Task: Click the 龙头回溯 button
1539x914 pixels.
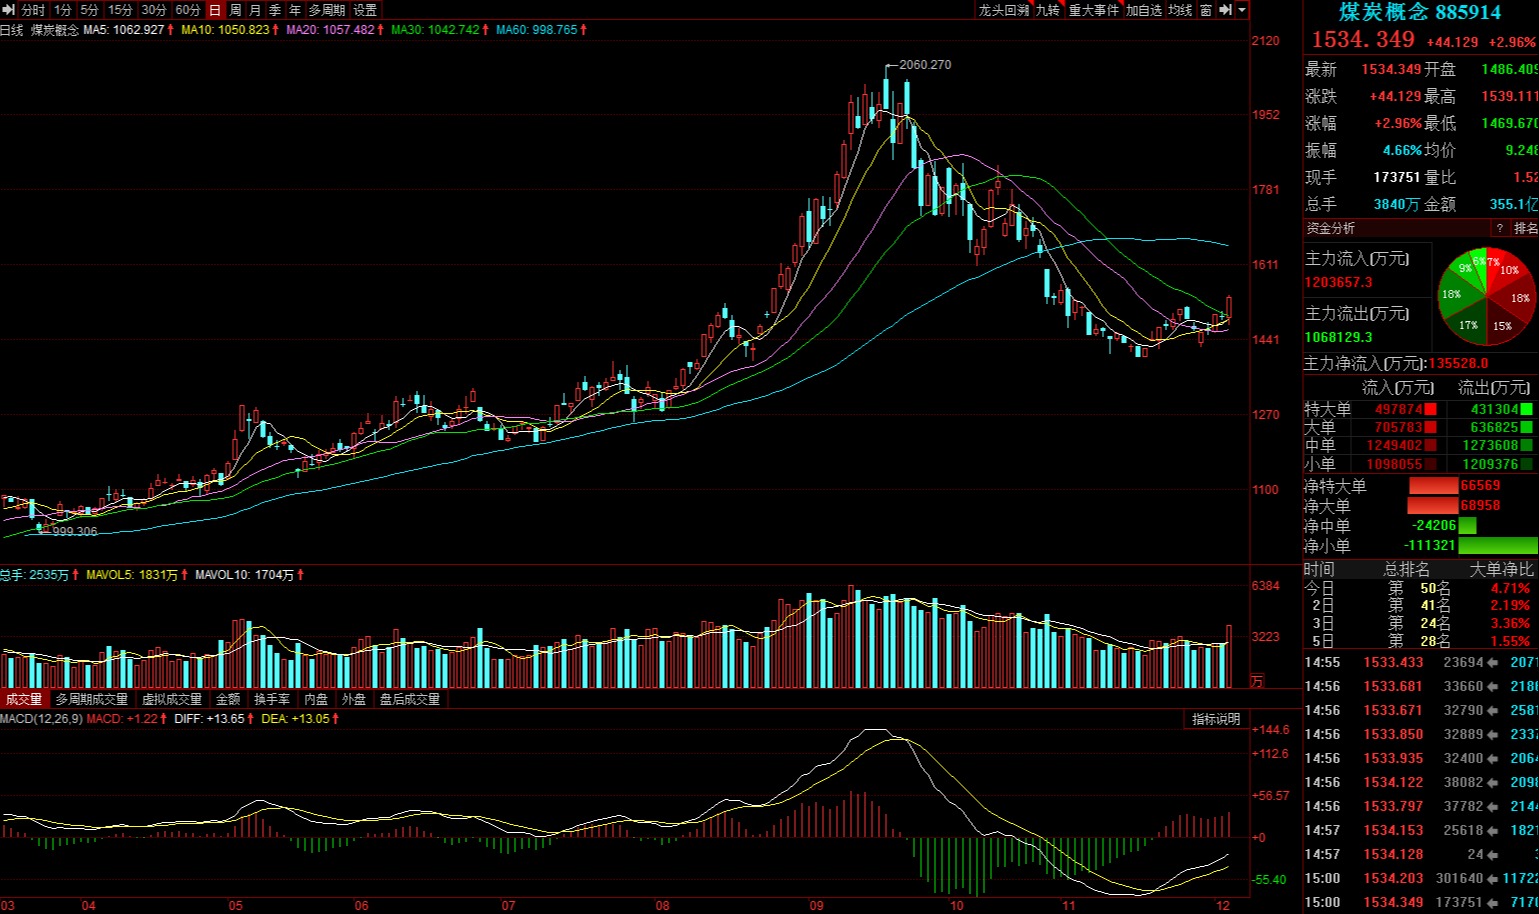Action: point(1004,10)
